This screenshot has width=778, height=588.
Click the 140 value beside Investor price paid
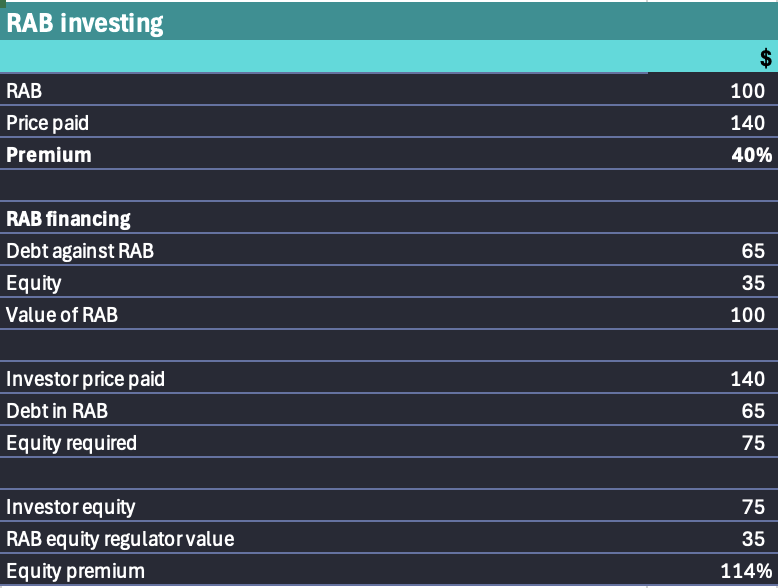[x=748, y=379]
